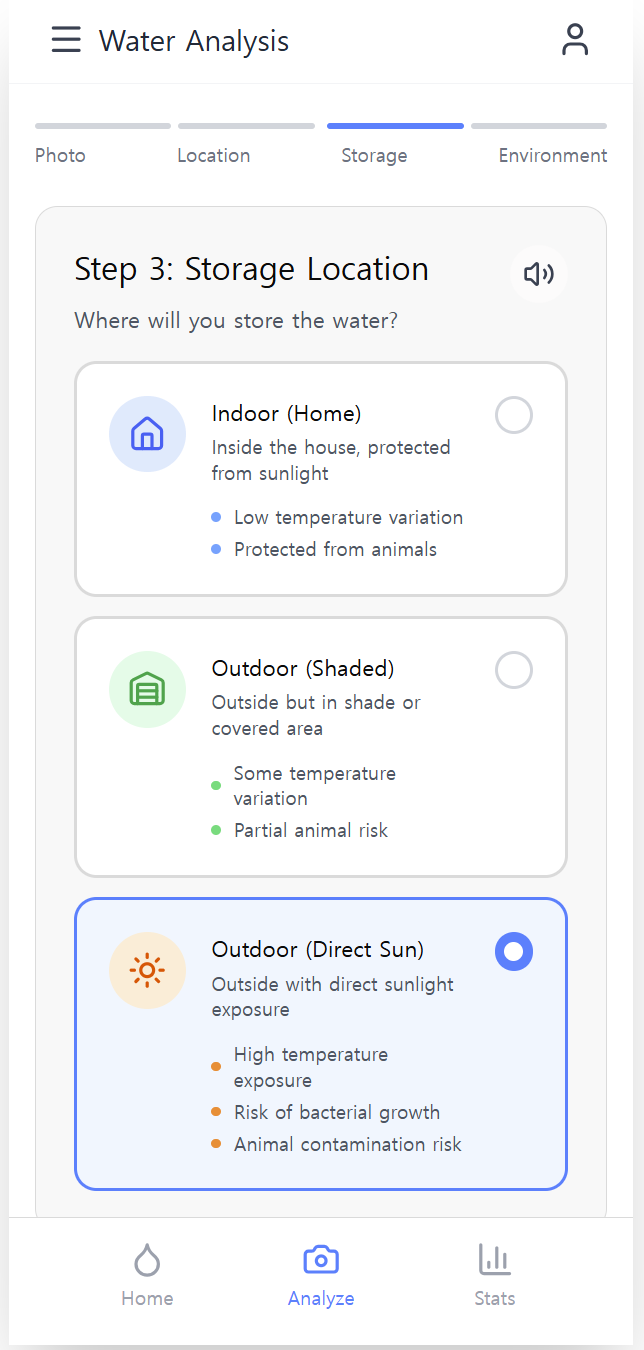Go to the Location step tab
Screen dimensions: 644x1350
214,155
